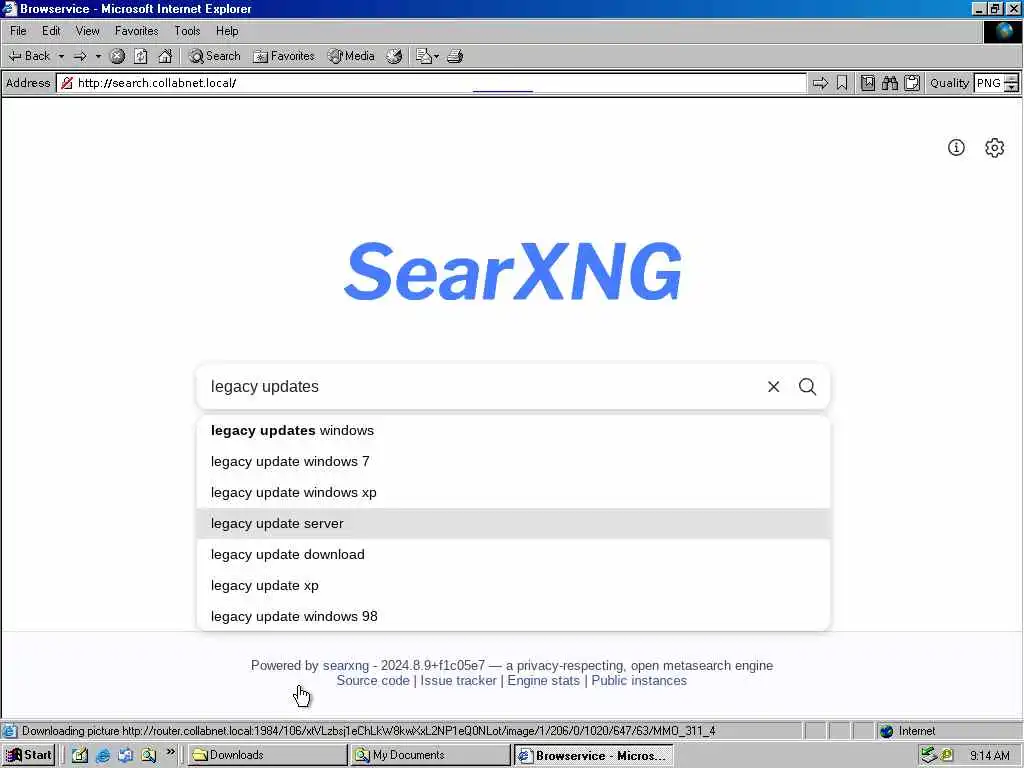Select suggestion 'legacy update windows 98'

(x=513, y=616)
